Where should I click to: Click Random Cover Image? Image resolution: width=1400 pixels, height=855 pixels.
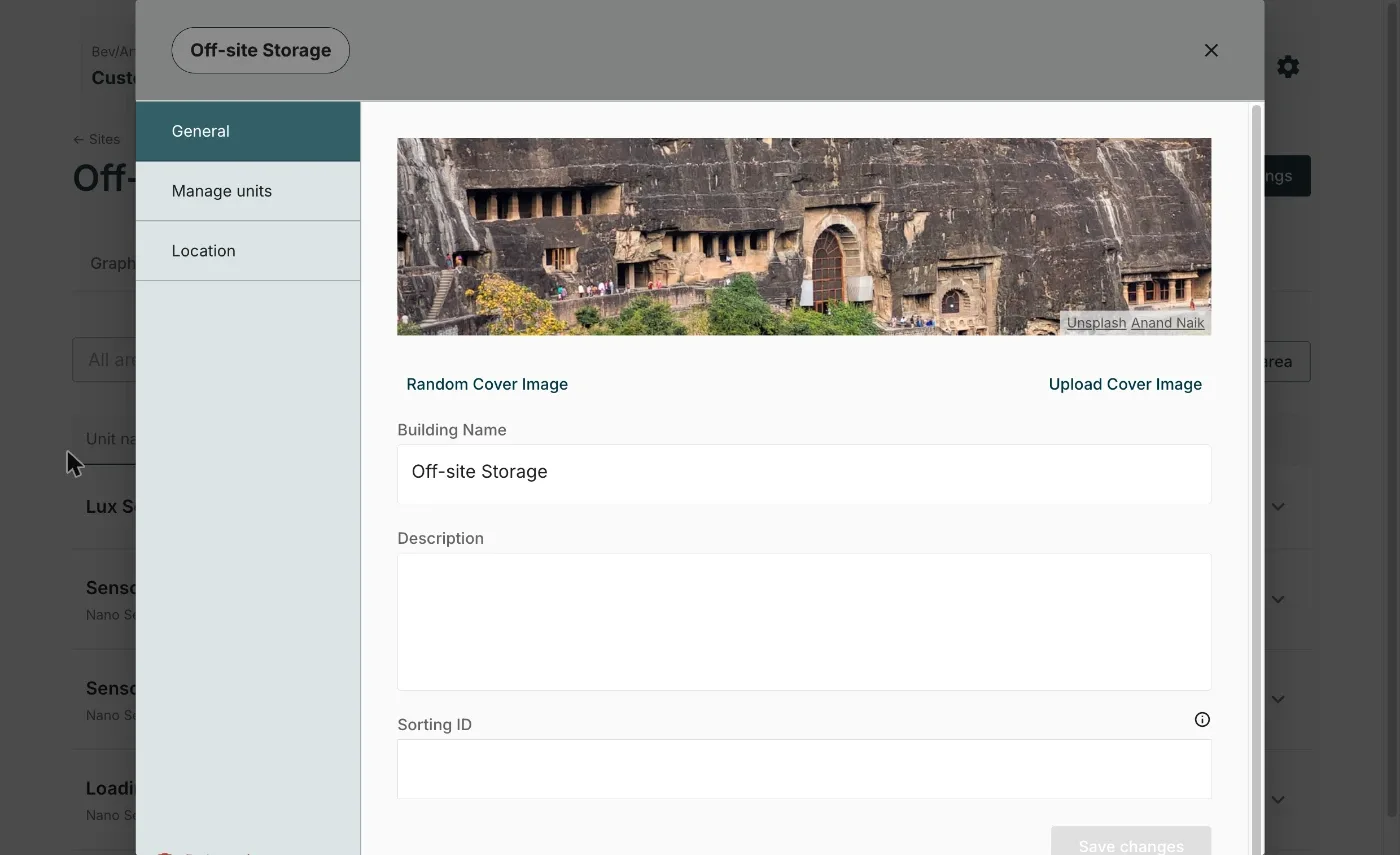[487, 384]
